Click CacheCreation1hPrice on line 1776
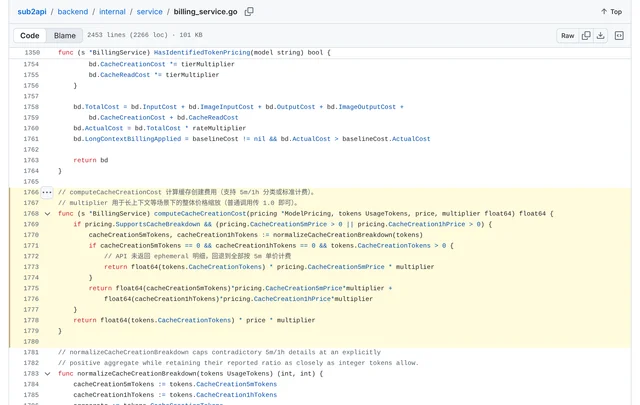640x405 pixels. pos(292,299)
